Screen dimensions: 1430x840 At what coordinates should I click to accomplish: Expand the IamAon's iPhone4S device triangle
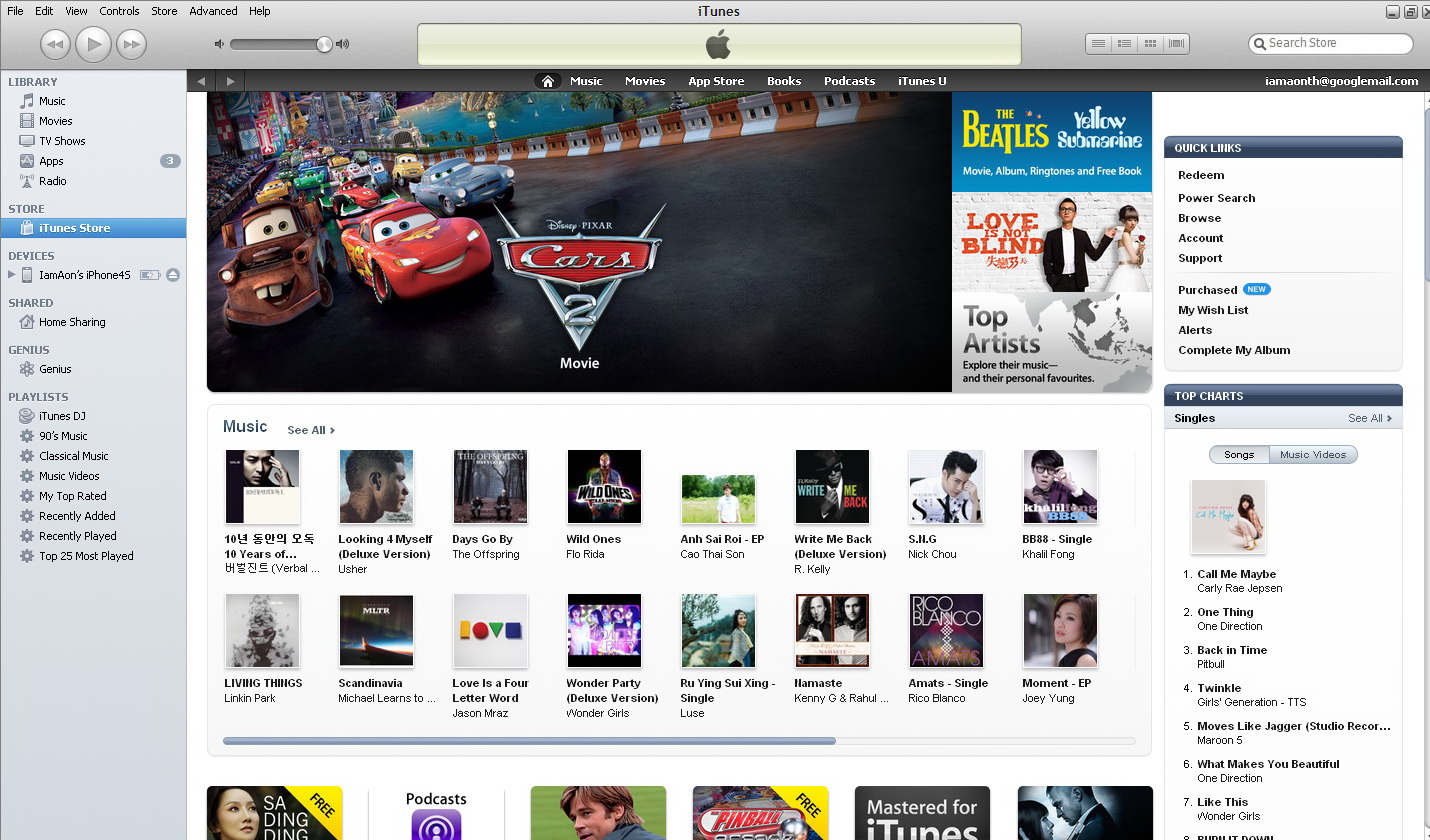click(11, 274)
